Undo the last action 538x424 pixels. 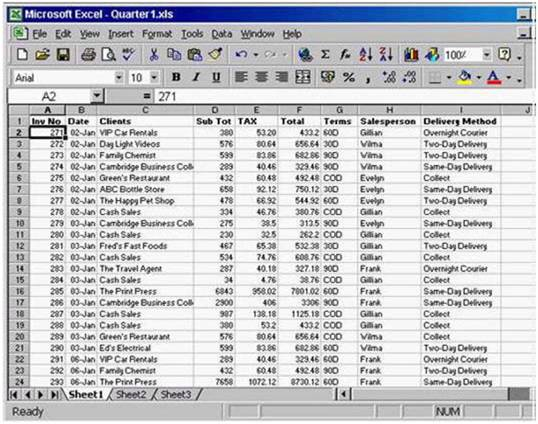click(x=241, y=55)
